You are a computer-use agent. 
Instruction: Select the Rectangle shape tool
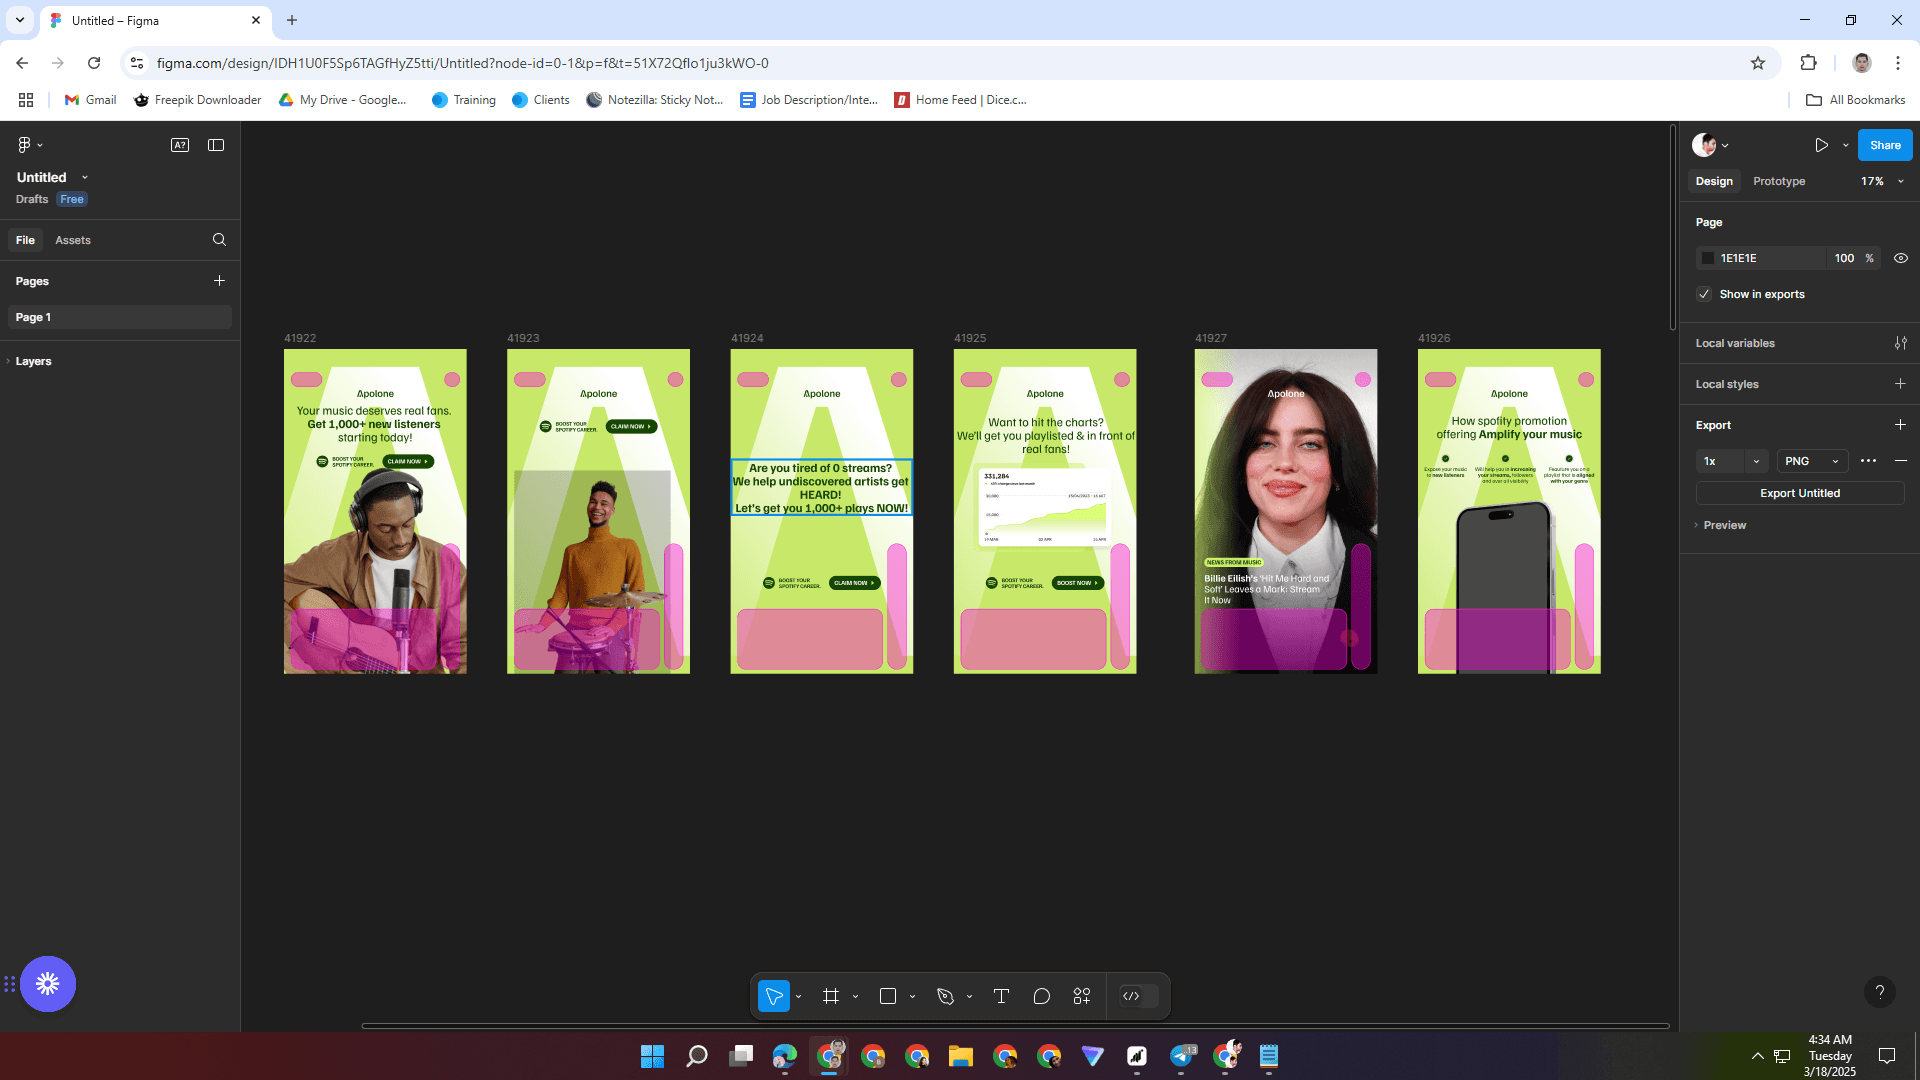(x=887, y=996)
